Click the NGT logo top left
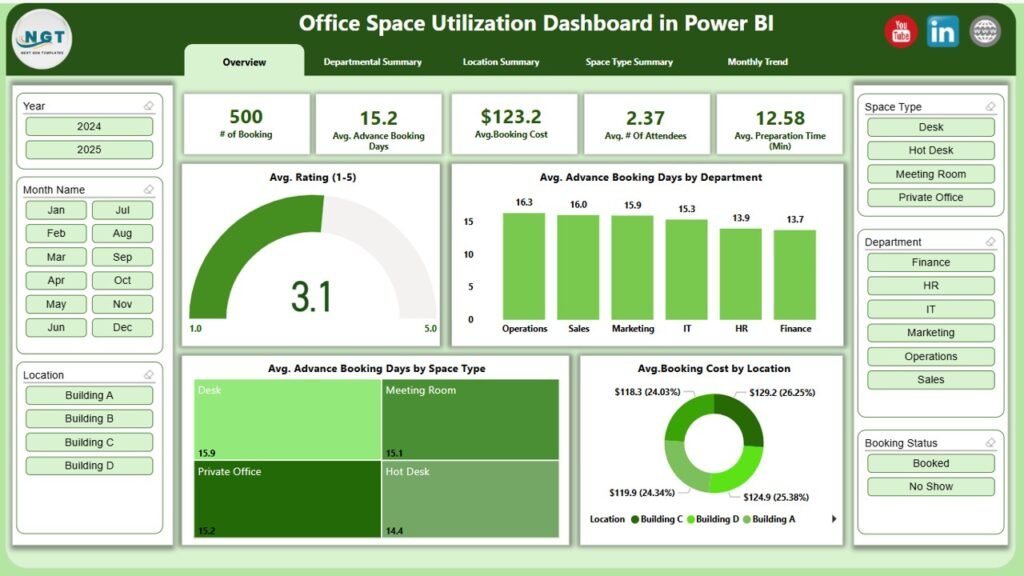 point(42,38)
